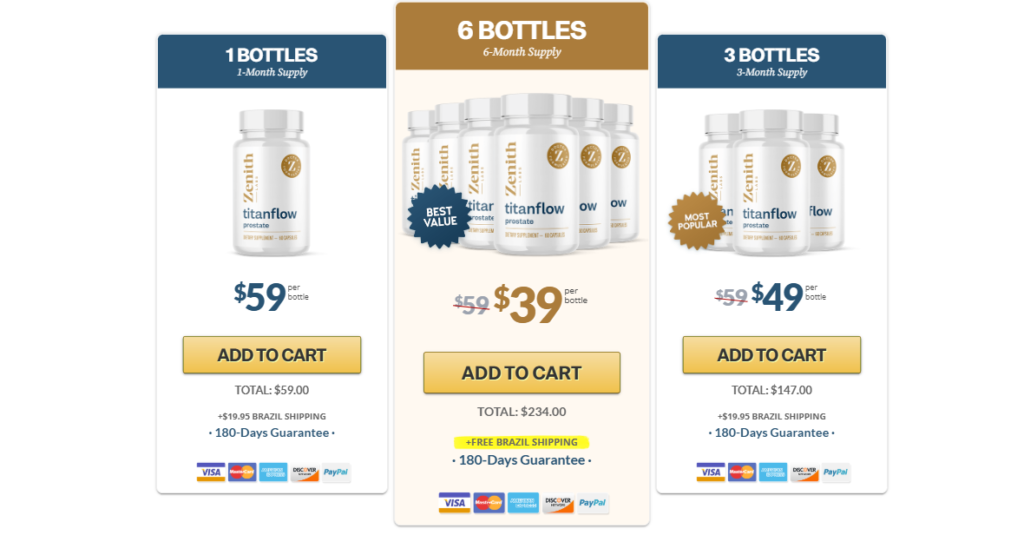
Task: Select American Express icon in 3 Bottles card
Action: (773, 472)
